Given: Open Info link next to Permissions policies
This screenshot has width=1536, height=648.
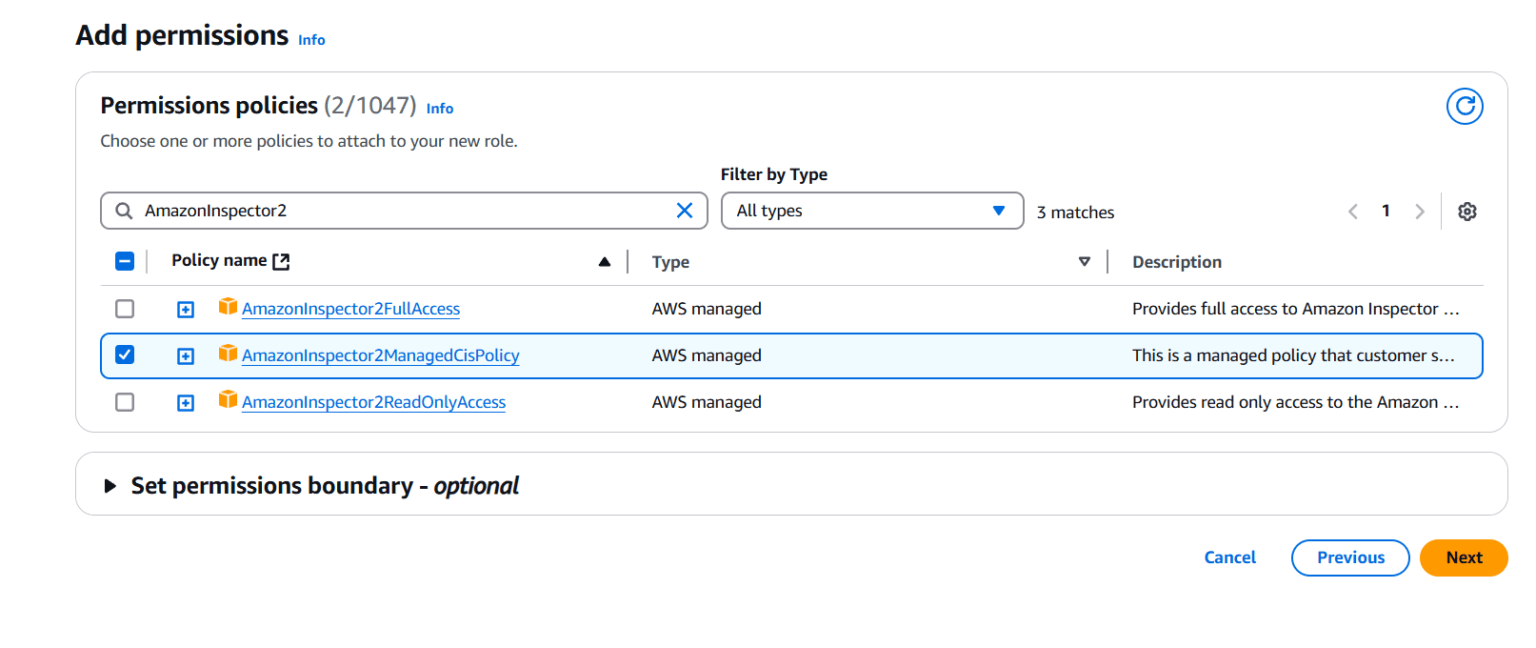Looking at the screenshot, I should [x=440, y=108].
